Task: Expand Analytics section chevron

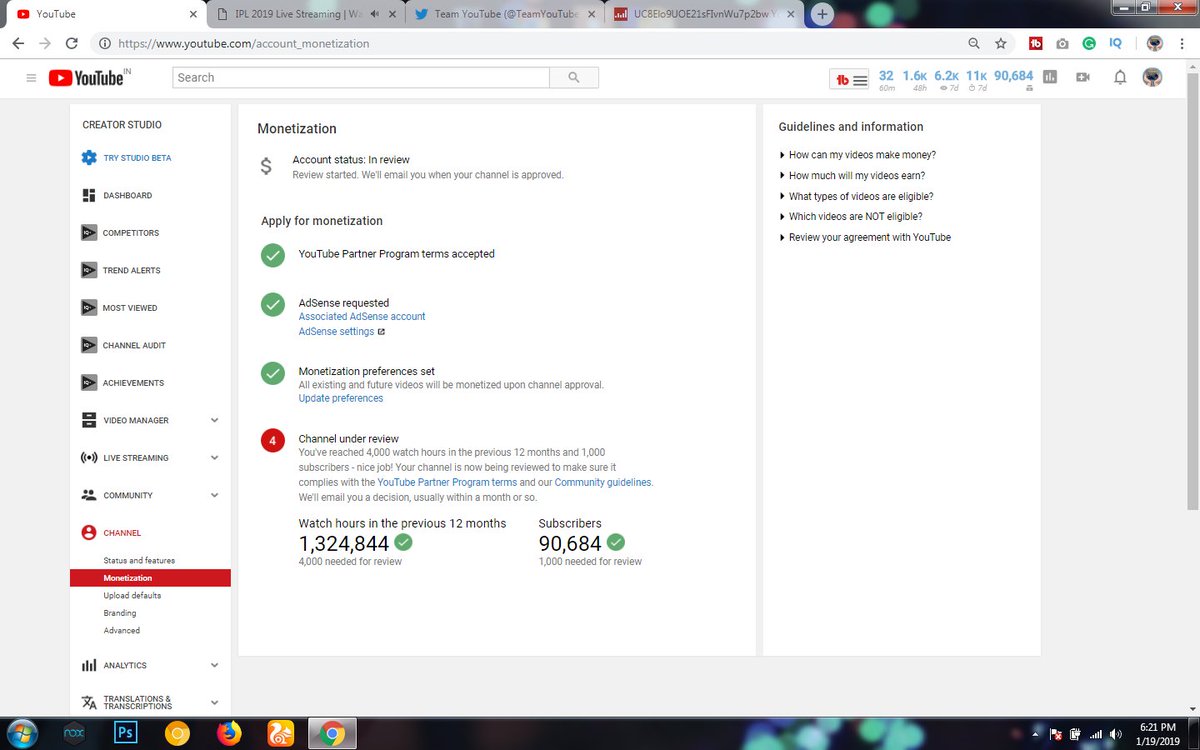Action: (x=214, y=665)
